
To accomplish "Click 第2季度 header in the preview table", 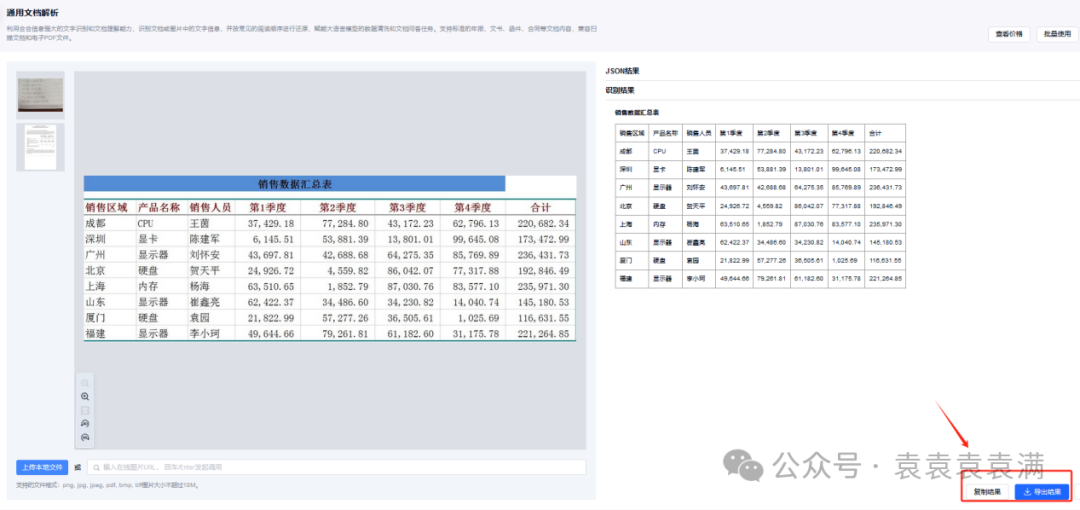I will [x=338, y=207].
